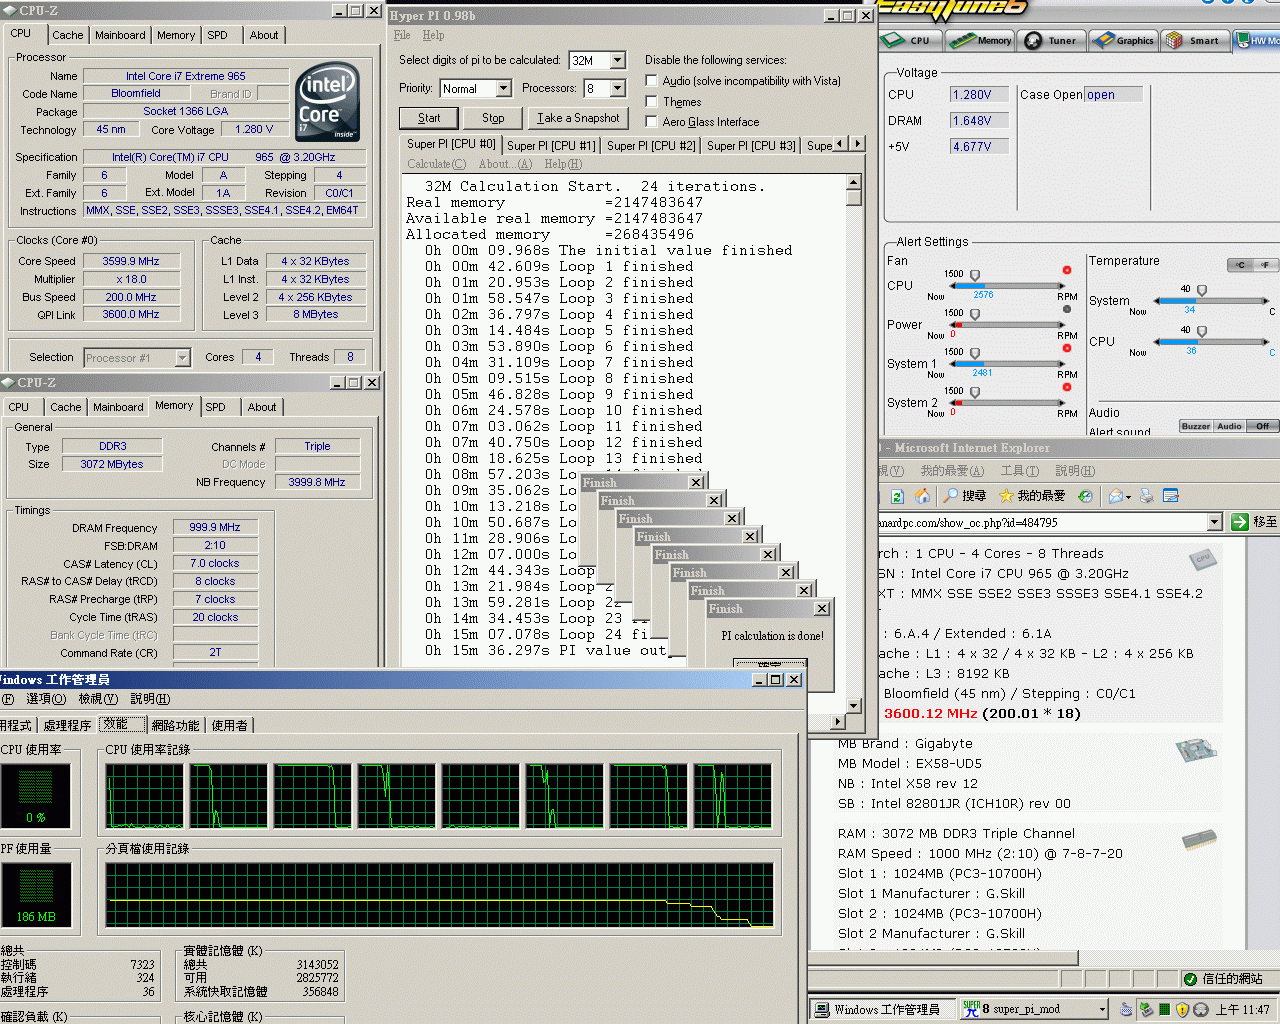Screen dimensions: 1280x1024
Task: Click the round gray icon next to the tray clock
Action: pyautogui.click(x=1201, y=1010)
